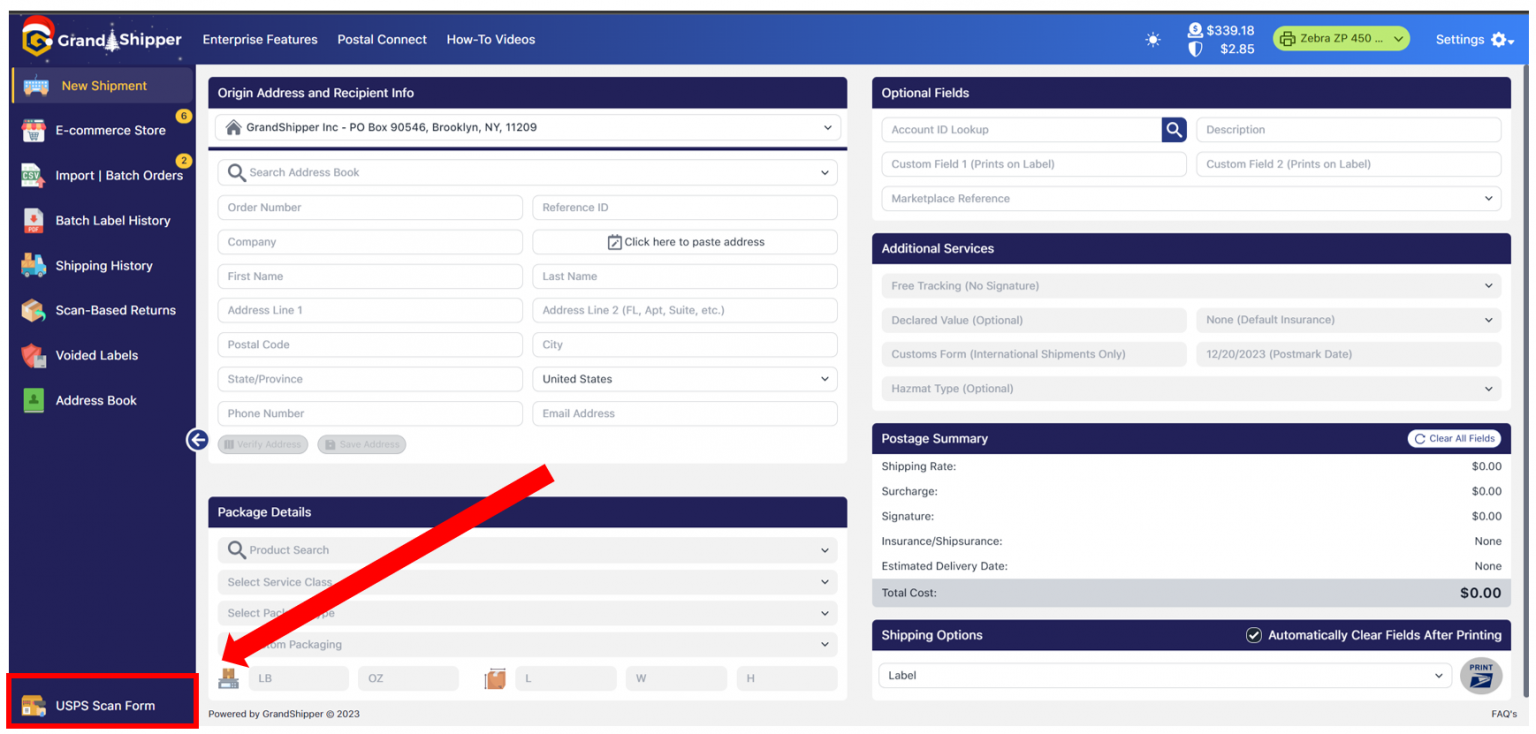The height and width of the screenshot is (734, 1536).
Task: Toggle Automatically Clear Fields After Printing checkbox
Action: pos(1253,636)
